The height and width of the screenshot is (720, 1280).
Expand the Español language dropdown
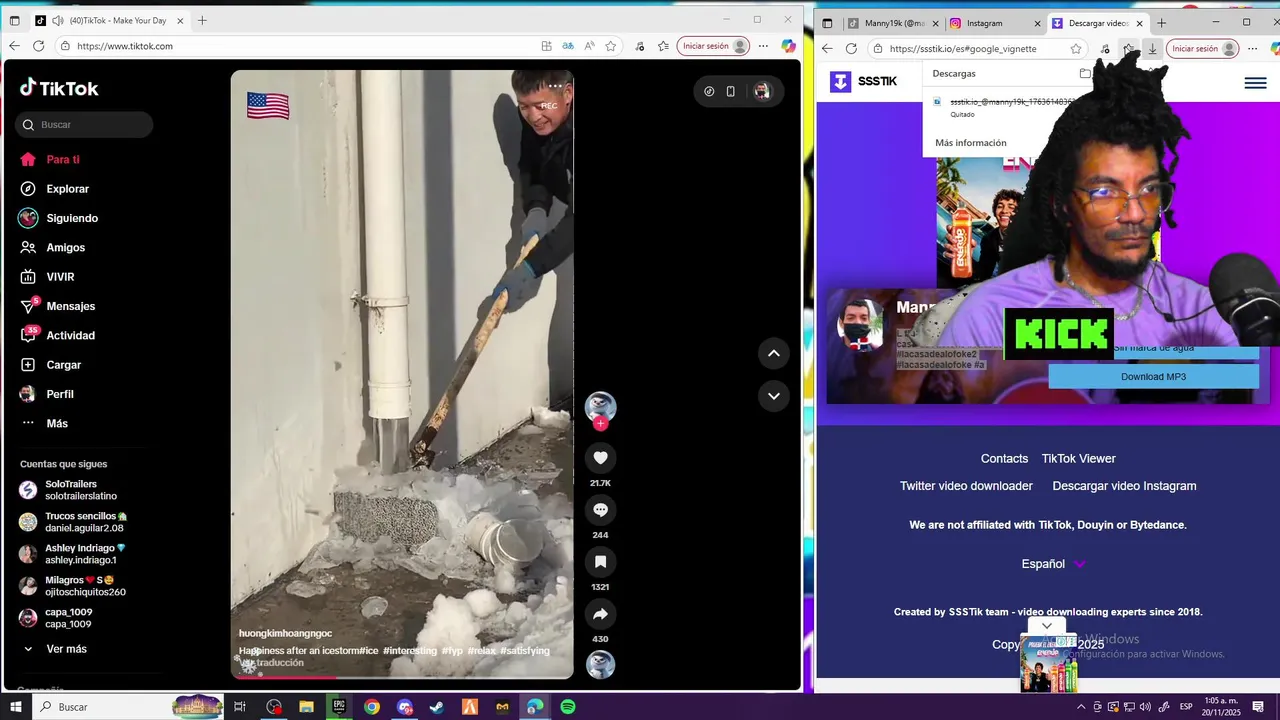coord(1053,564)
